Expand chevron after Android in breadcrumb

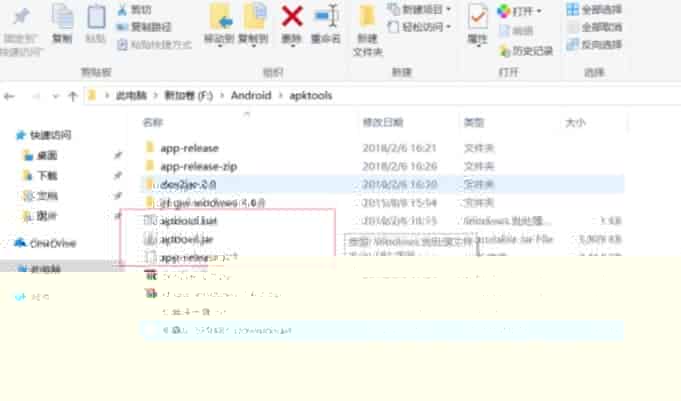click(x=281, y=96)
